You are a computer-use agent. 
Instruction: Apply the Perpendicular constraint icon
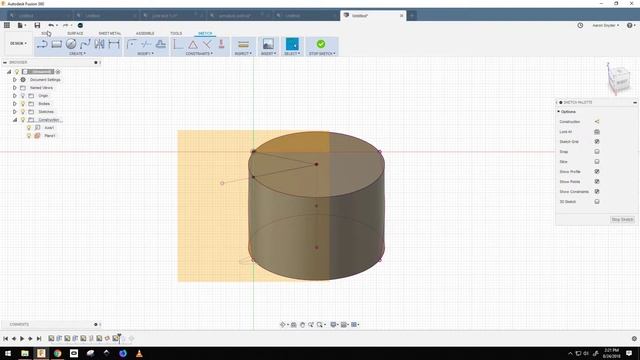tap(207, 44)
